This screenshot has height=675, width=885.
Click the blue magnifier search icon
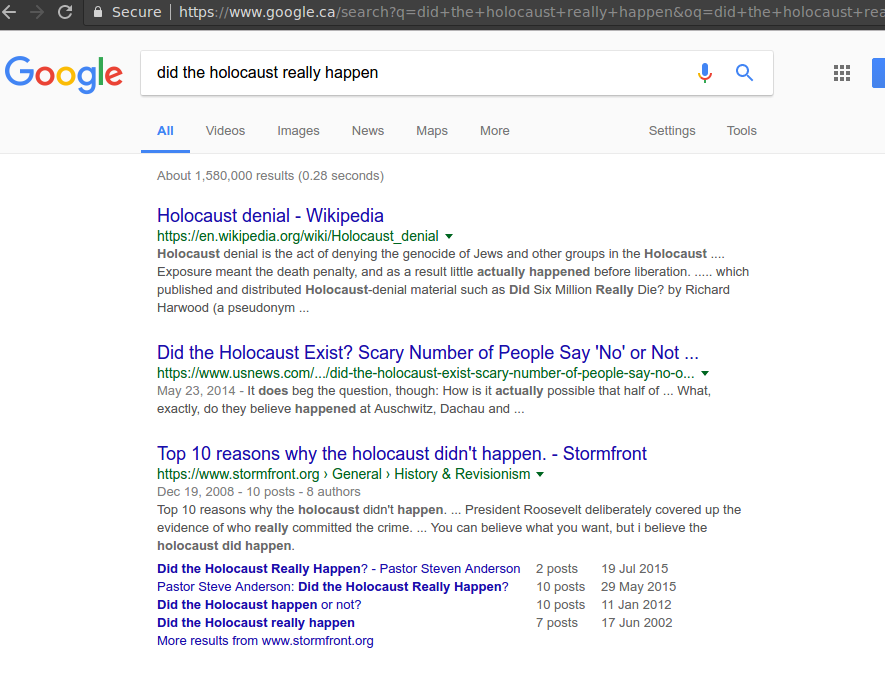click(744, 73)
